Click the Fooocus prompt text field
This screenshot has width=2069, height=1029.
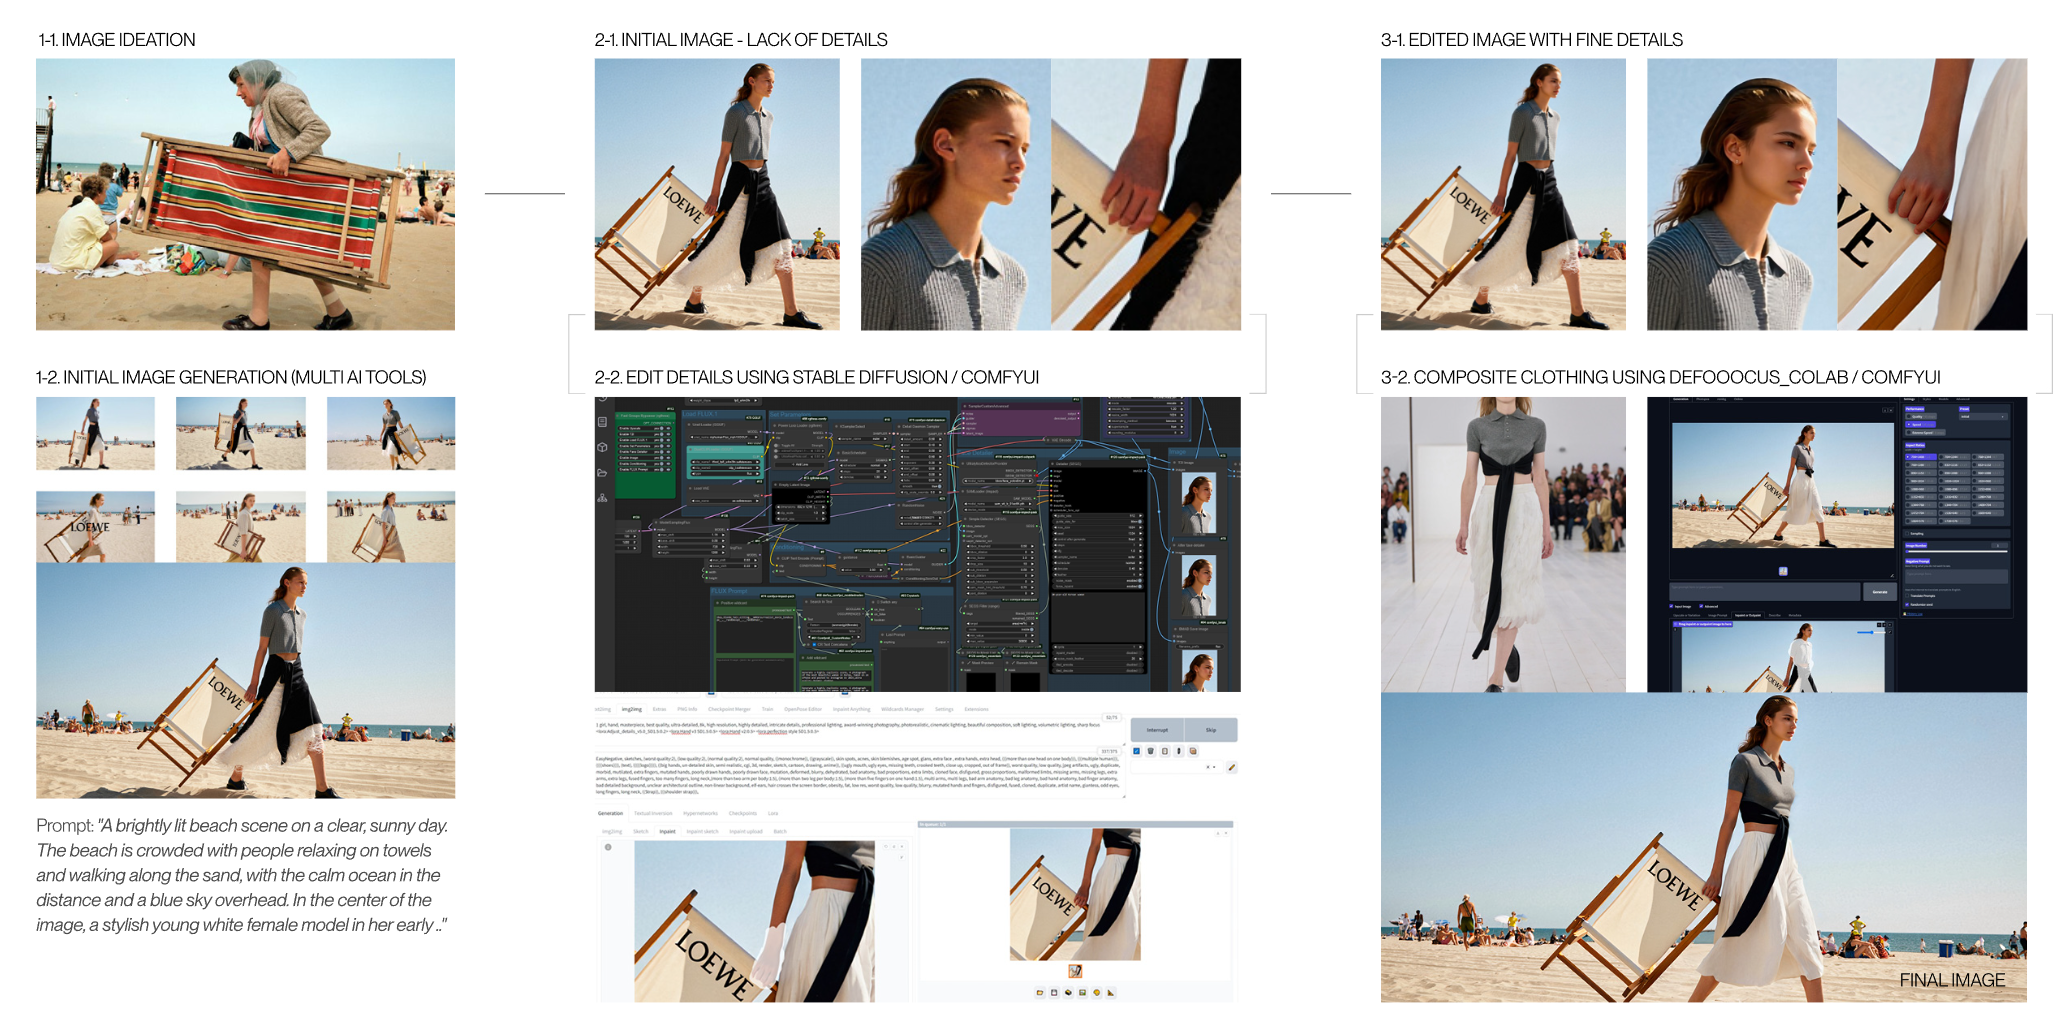coord(1765,592)
